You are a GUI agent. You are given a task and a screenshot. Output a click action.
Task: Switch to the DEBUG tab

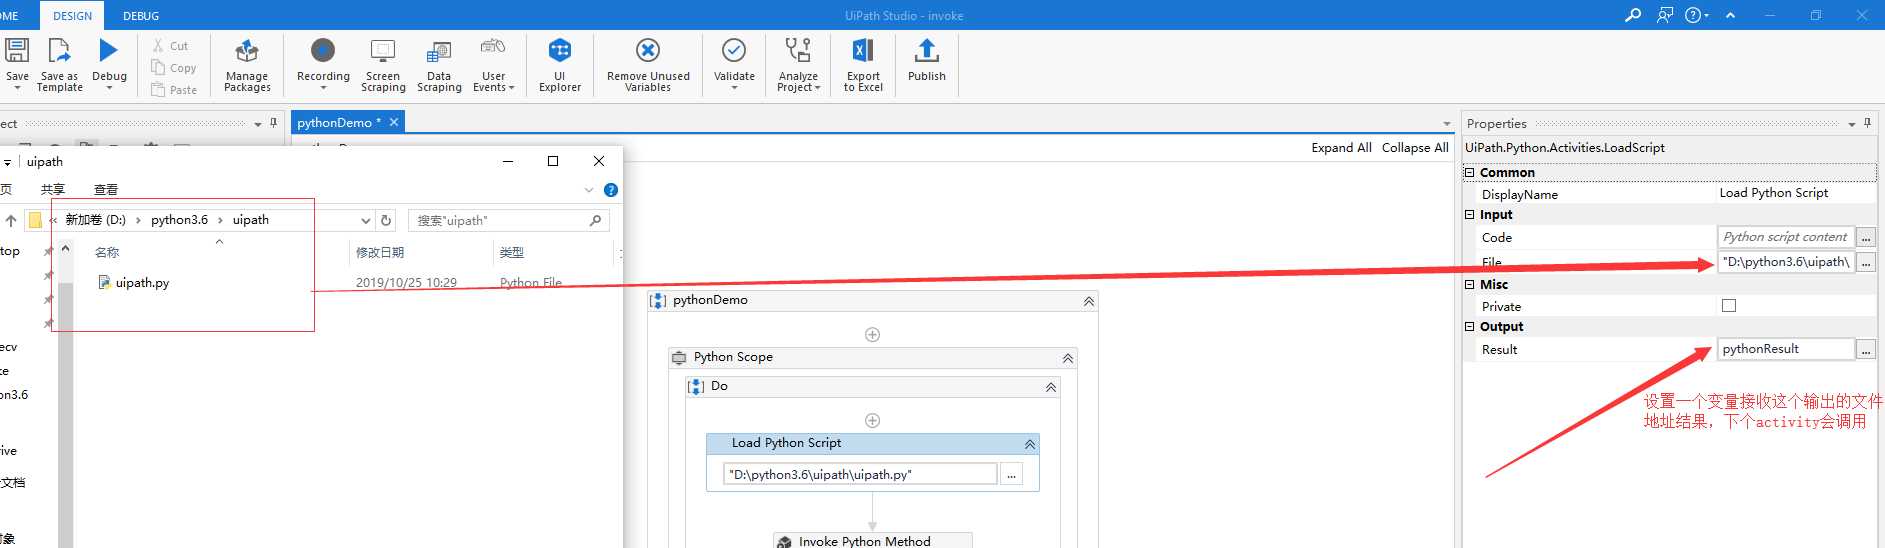click(141, 16)
